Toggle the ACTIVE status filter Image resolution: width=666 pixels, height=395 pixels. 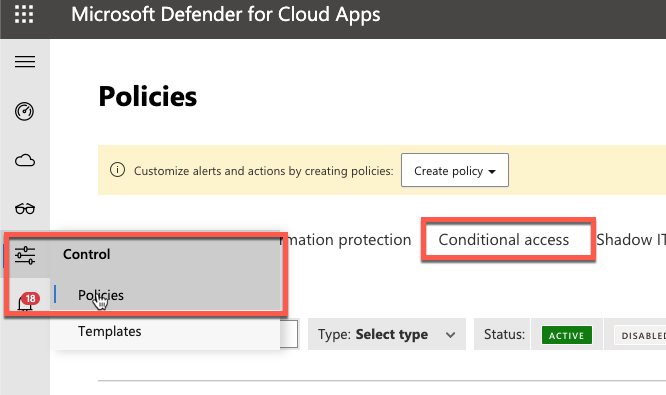[567, 335]
